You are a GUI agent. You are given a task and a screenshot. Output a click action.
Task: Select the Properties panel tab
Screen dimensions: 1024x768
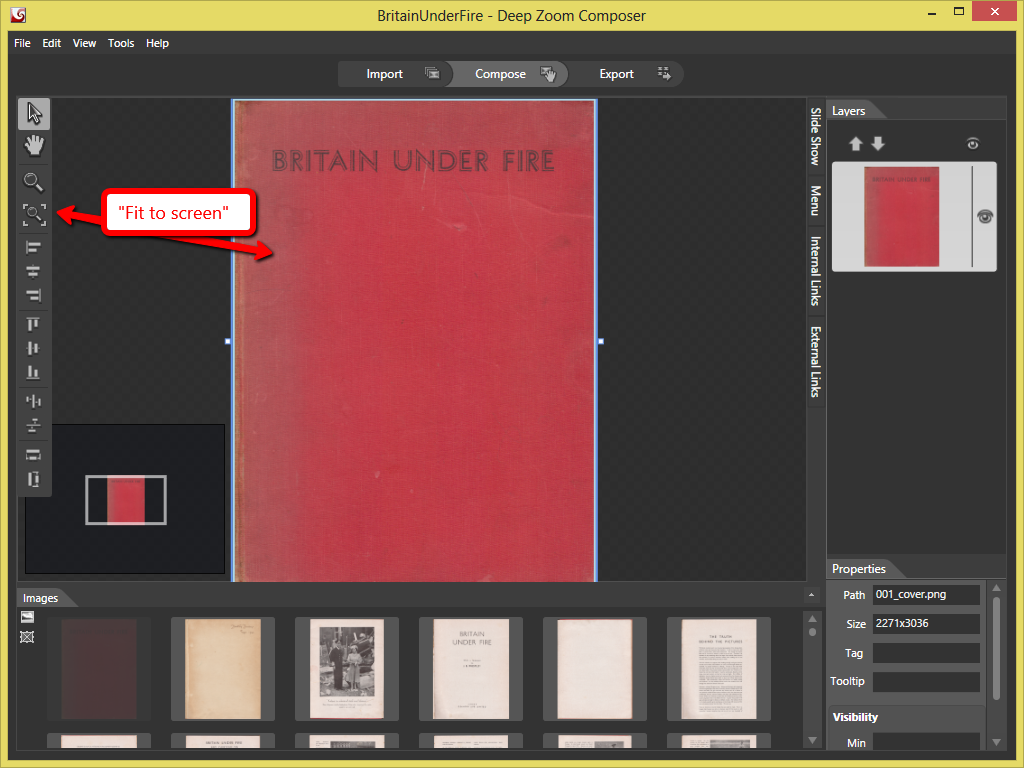point(859,569)
